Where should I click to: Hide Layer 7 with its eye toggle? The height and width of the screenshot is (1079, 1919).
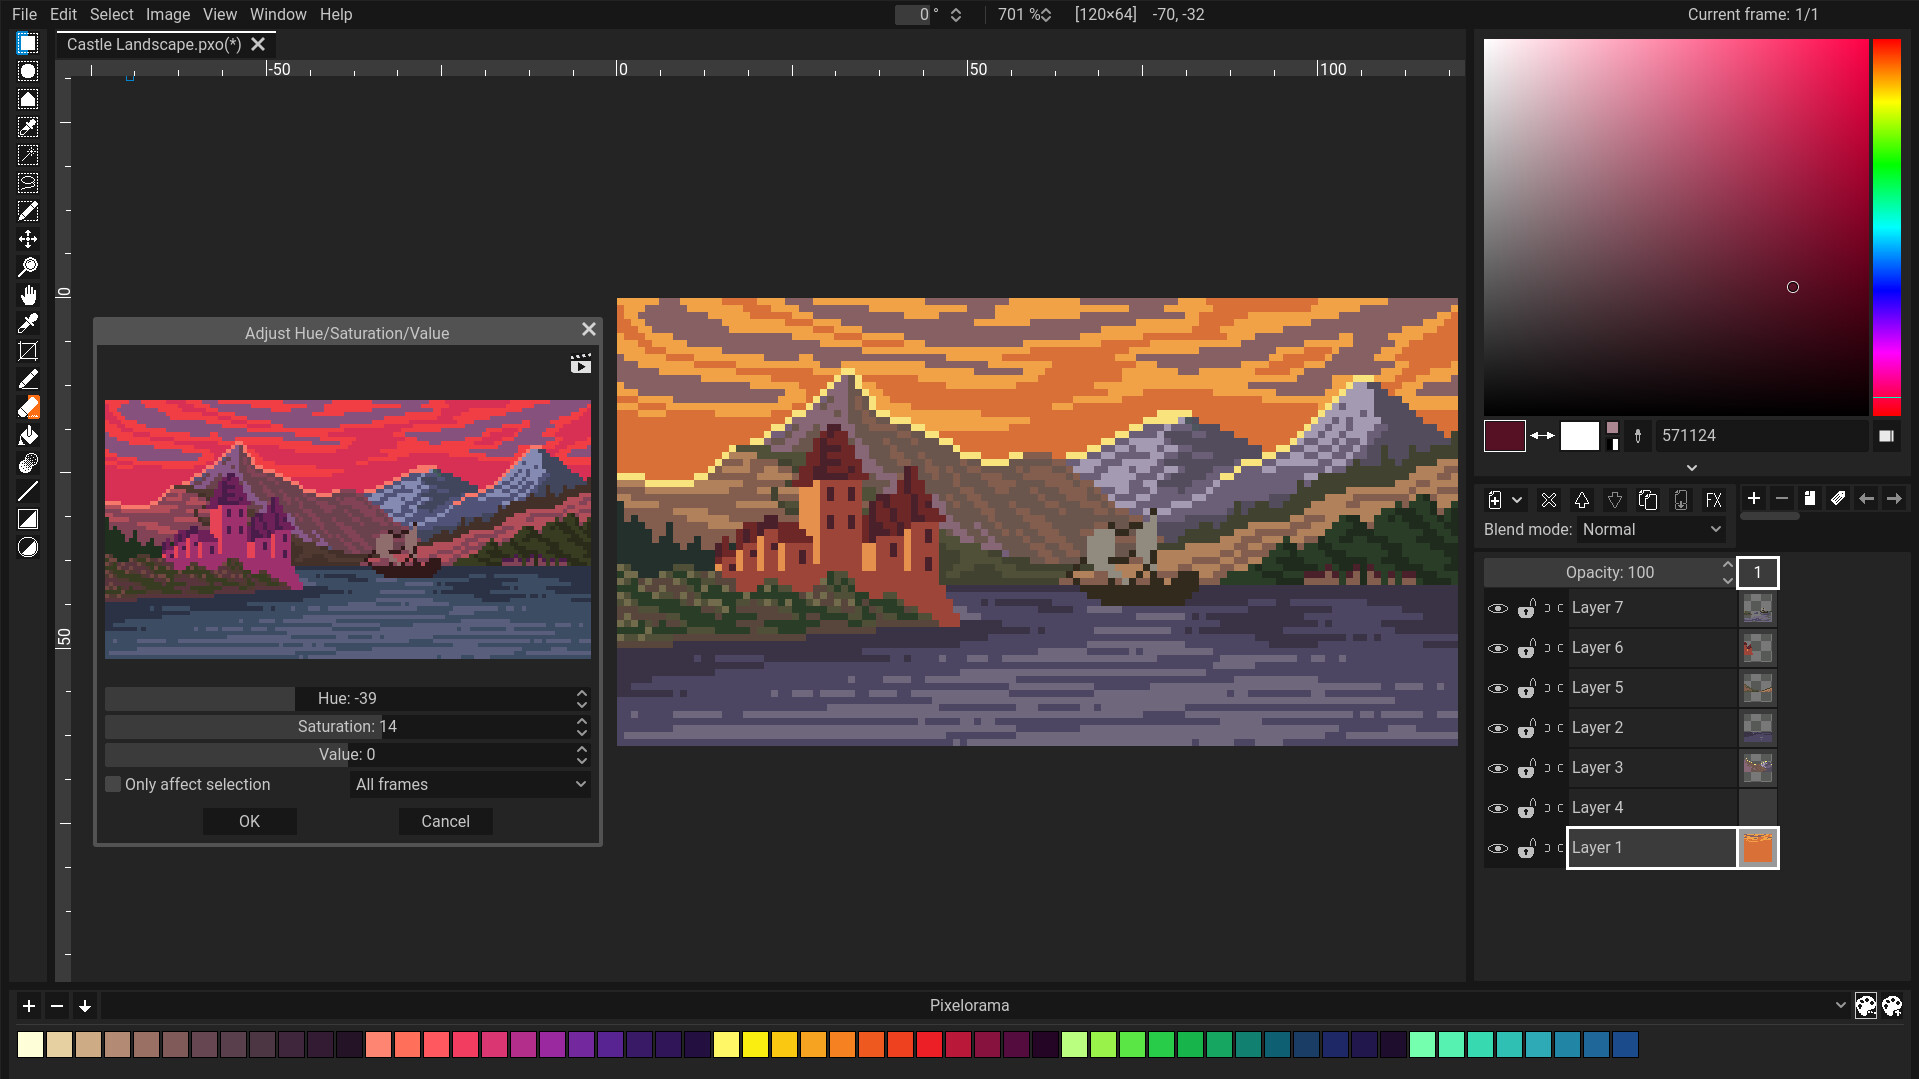coord(1498,608)
